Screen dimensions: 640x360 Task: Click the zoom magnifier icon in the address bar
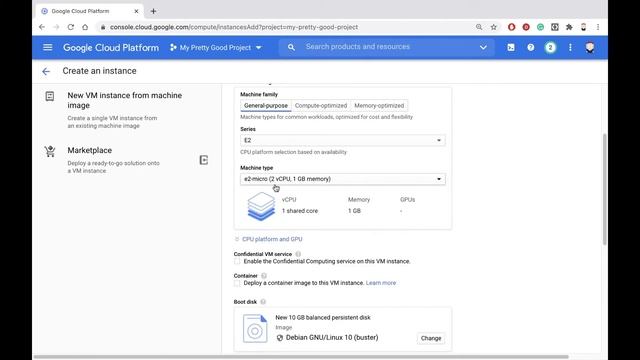(479, 27)
